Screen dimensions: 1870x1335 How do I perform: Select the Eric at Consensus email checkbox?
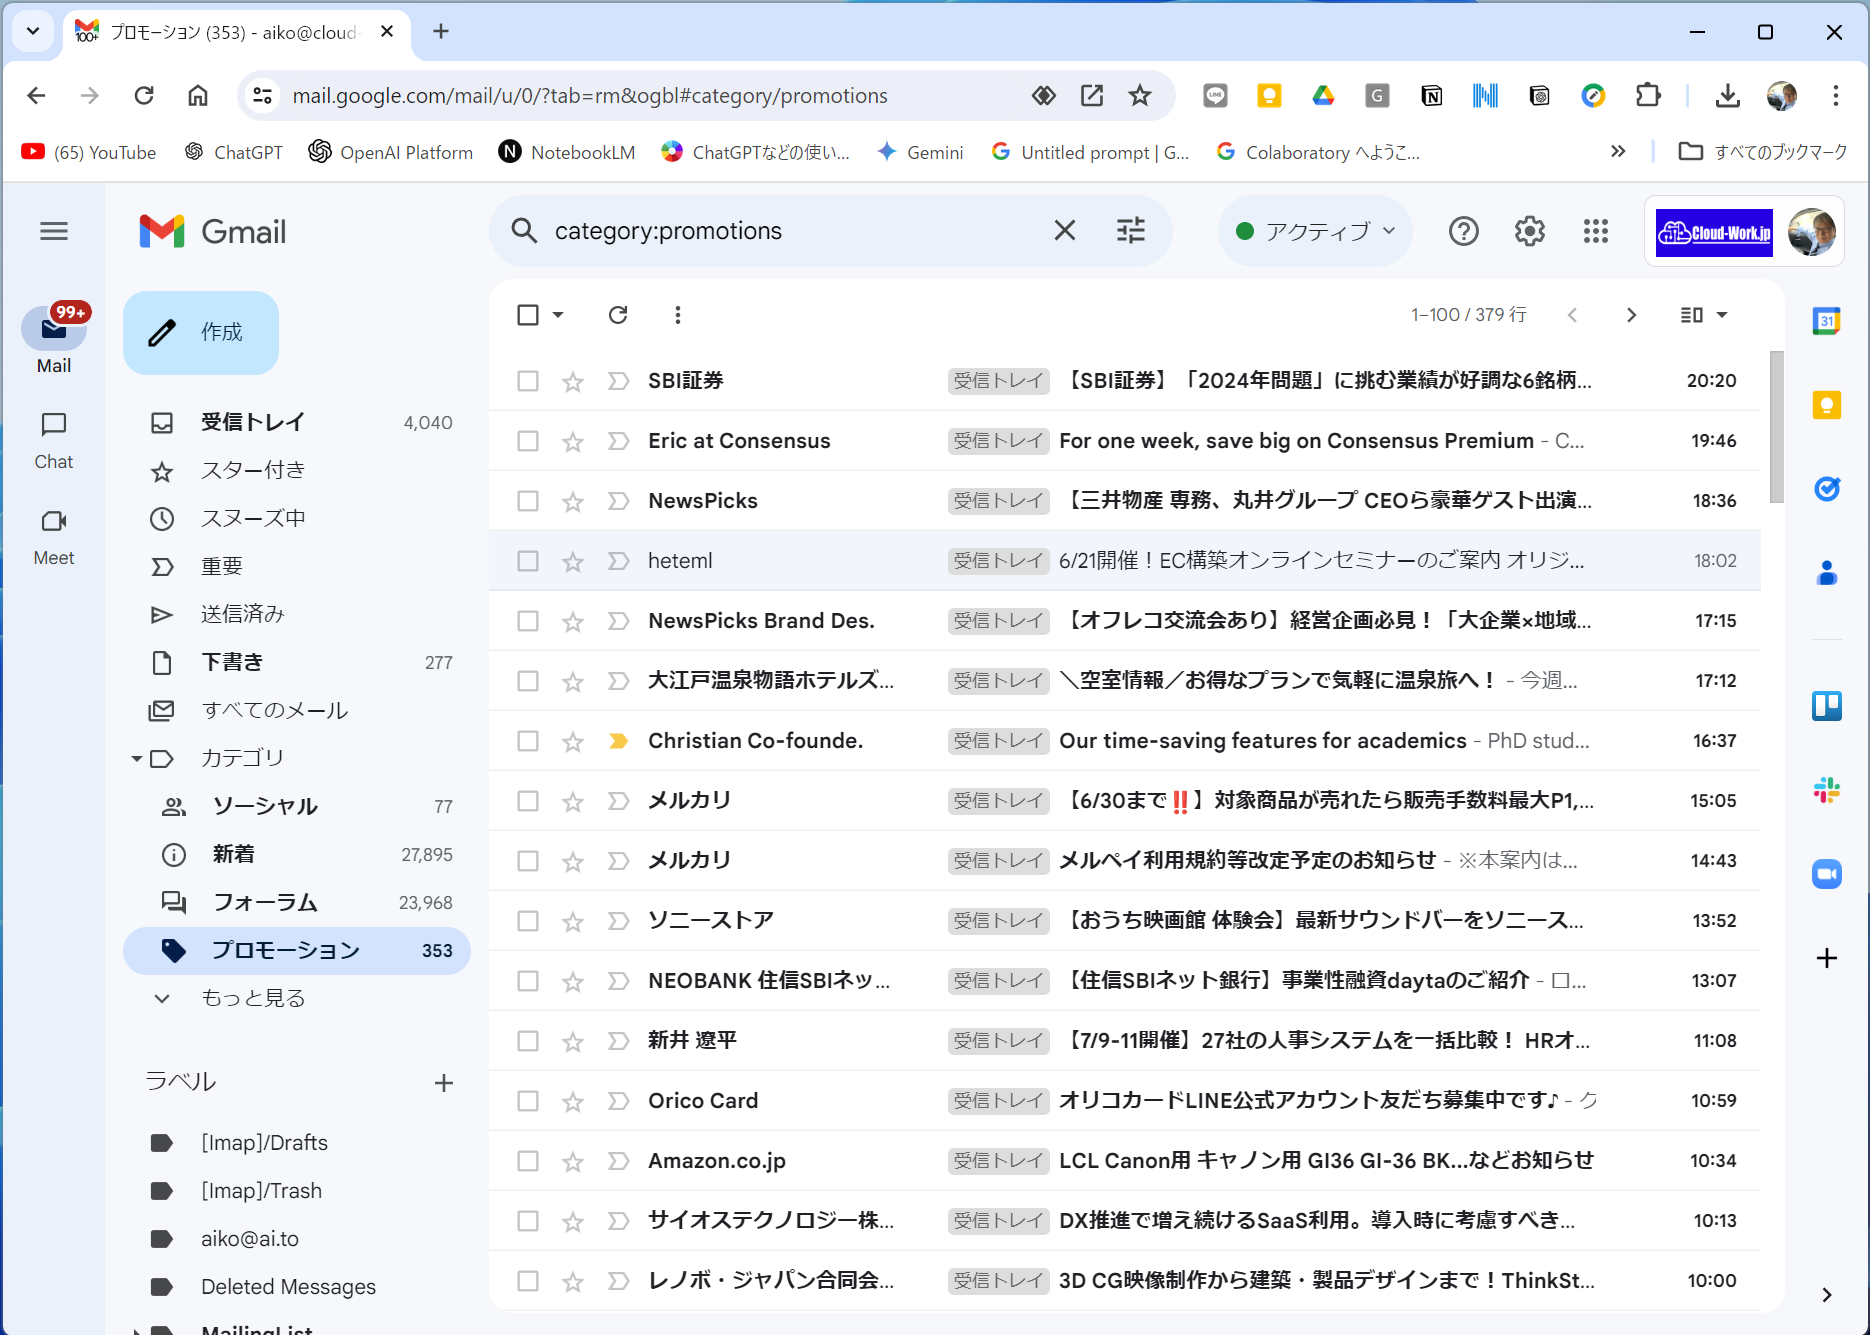tap(528, 441)
